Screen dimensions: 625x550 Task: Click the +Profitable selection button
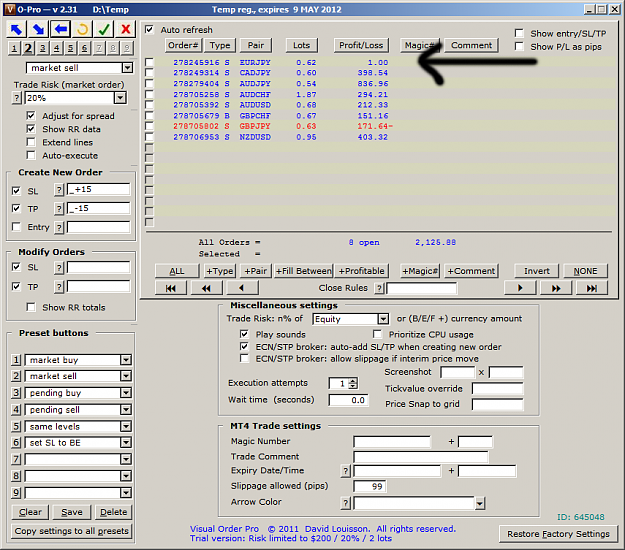pyautogui.click(x=362, y=271)
